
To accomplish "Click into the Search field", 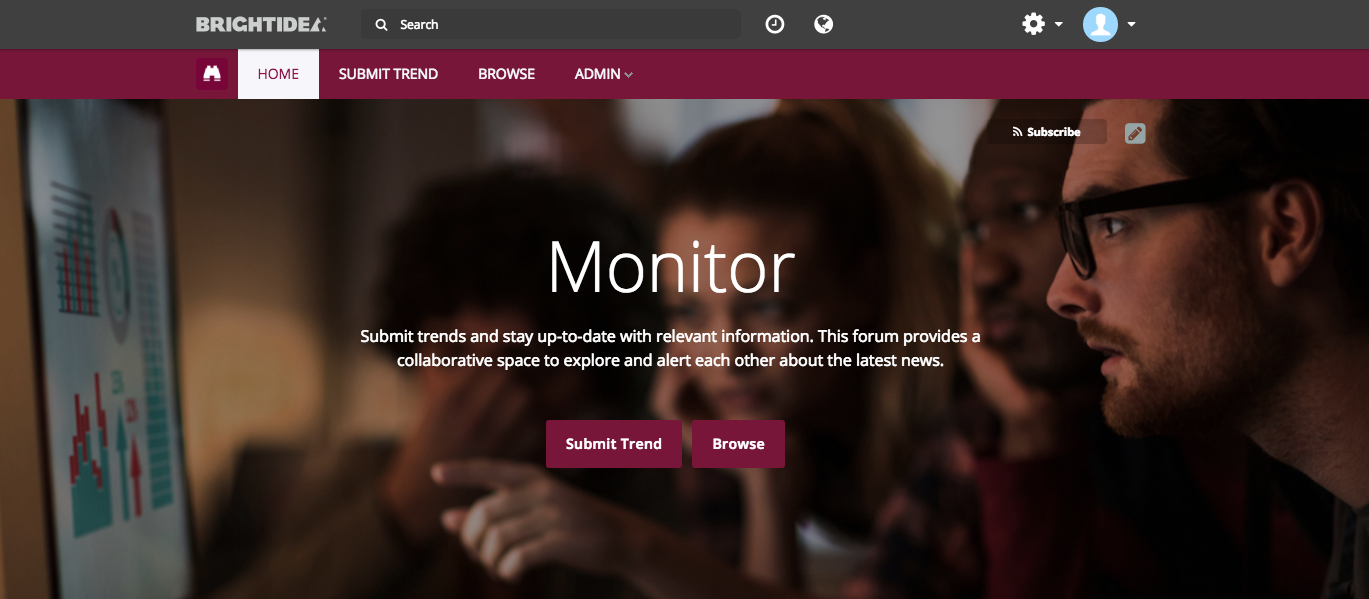I will tap(551, 24).
